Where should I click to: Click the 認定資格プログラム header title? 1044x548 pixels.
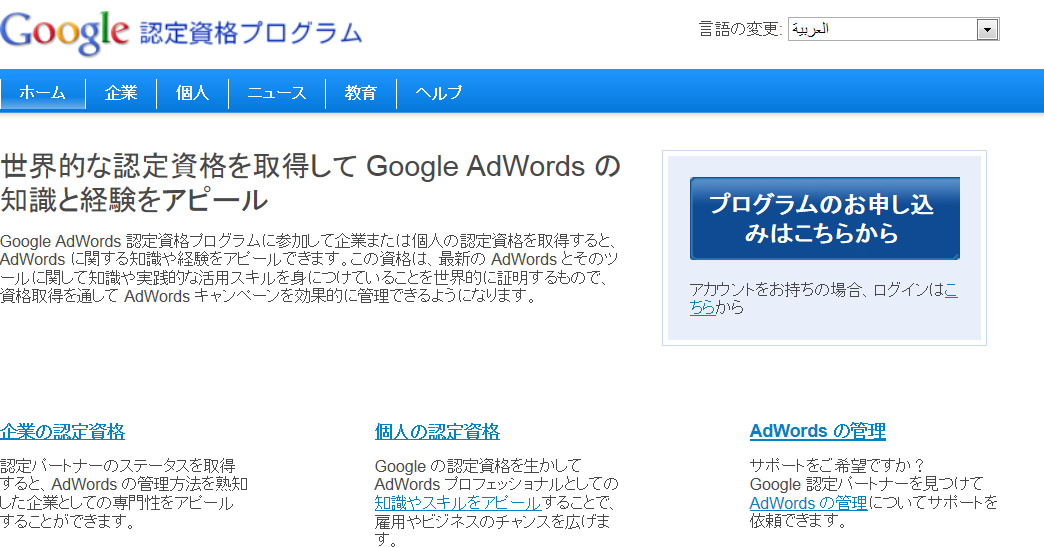[251, 33]
